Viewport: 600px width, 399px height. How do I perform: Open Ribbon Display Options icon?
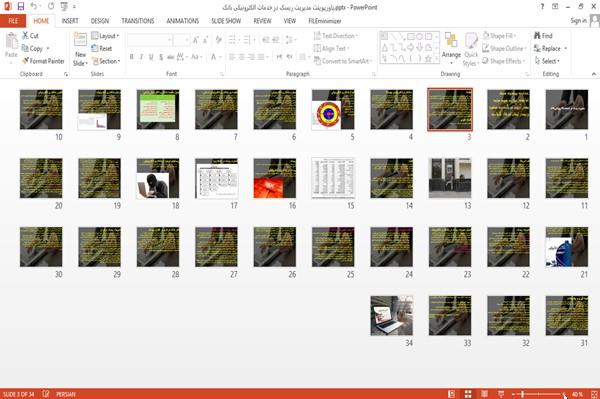tap(555, 7)
